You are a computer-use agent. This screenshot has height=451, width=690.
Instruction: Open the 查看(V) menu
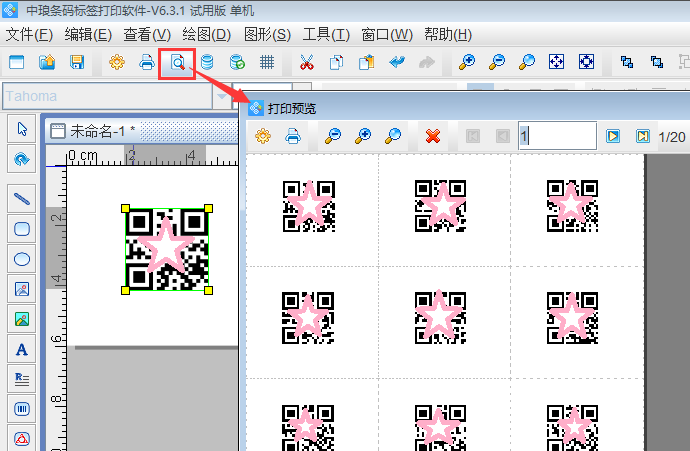(x=147, y=34)
